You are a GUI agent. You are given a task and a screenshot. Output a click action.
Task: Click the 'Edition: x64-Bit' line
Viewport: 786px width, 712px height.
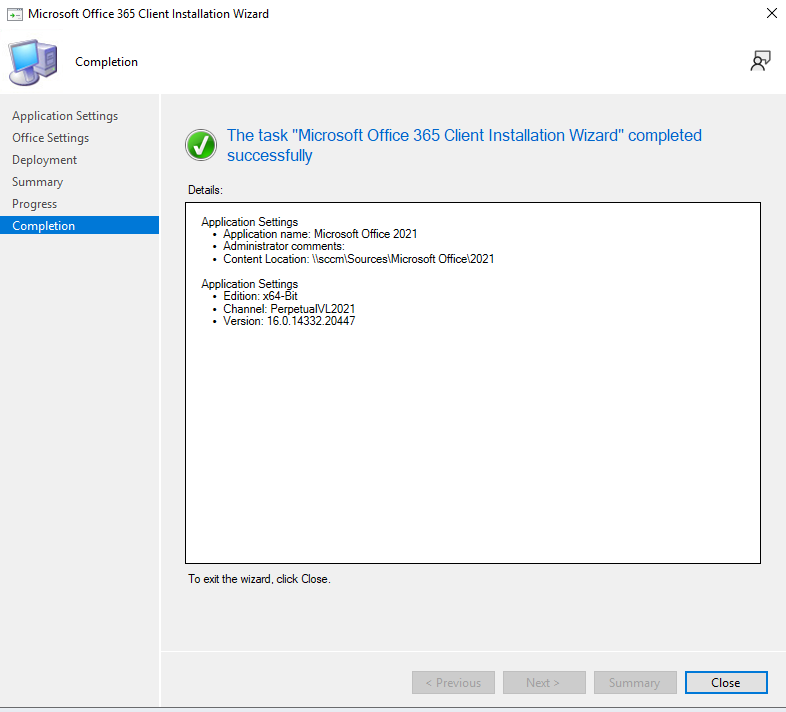point(260,296)
